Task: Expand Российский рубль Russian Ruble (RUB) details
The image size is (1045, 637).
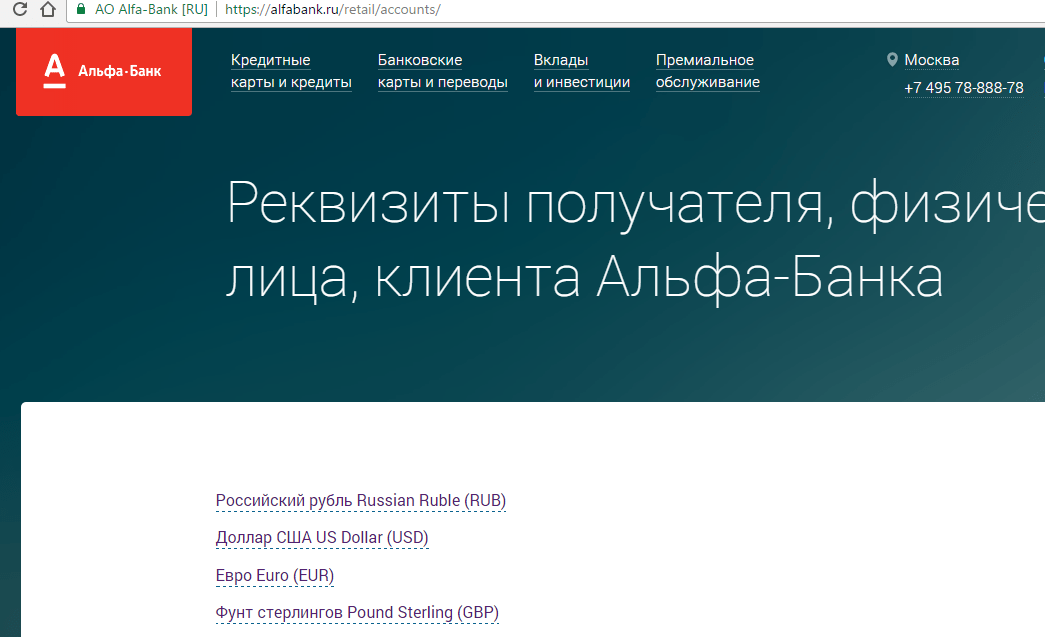Action: (361, 500)
